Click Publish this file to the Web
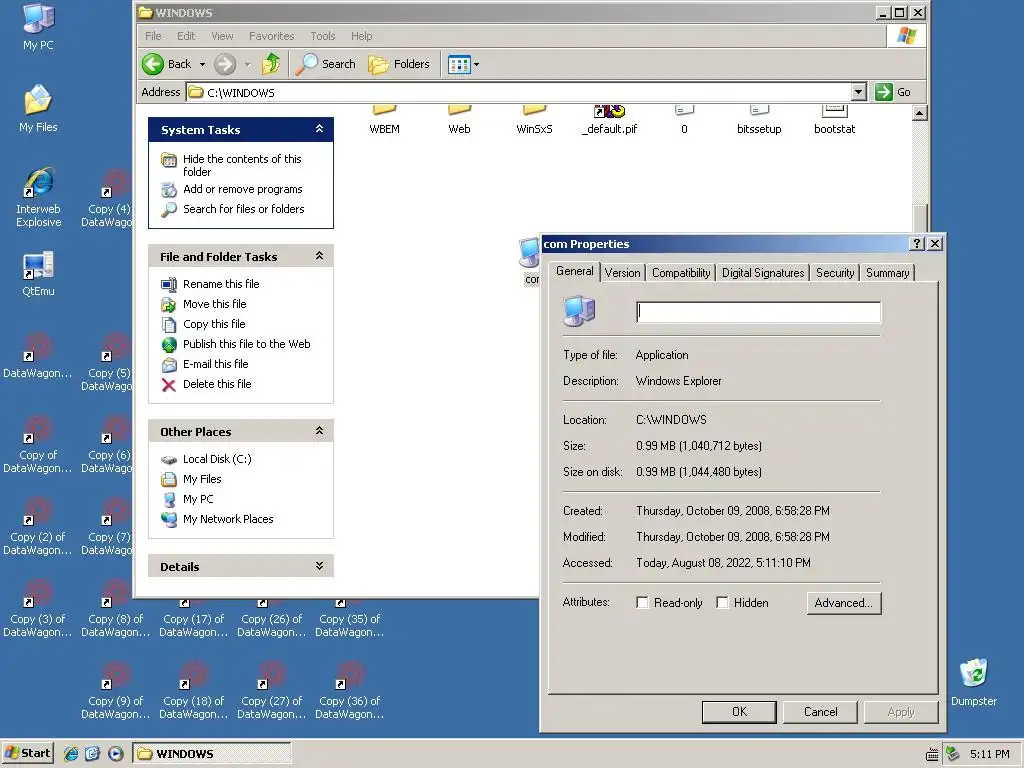The width and height of the screenshot is (1024, 768). tap(246, 344)
